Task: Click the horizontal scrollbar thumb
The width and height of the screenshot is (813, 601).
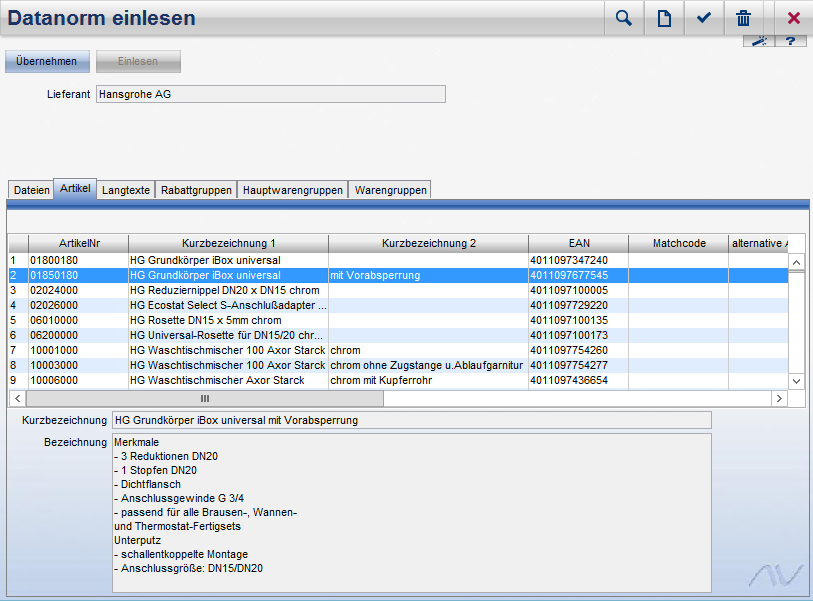Action: [205, 398]
